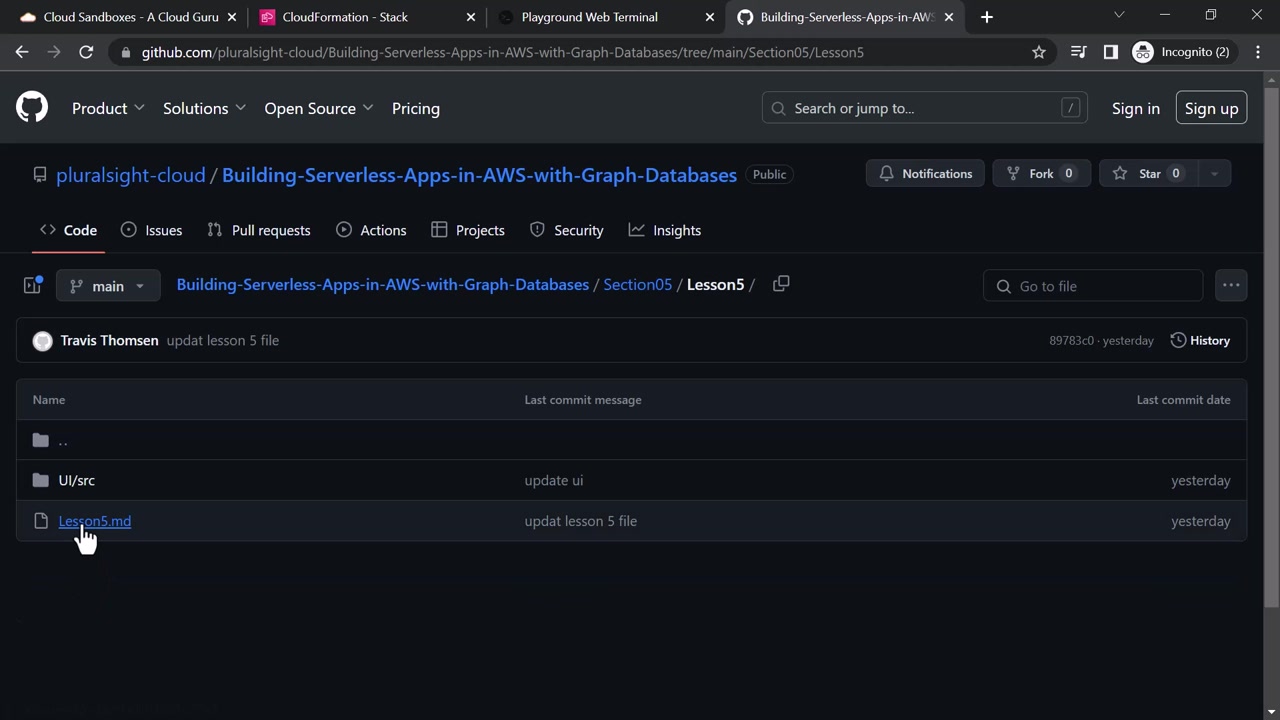Viewport: 1280px width, 720px height.
Task: Click the Go to file field
Action: point(1093,286)
